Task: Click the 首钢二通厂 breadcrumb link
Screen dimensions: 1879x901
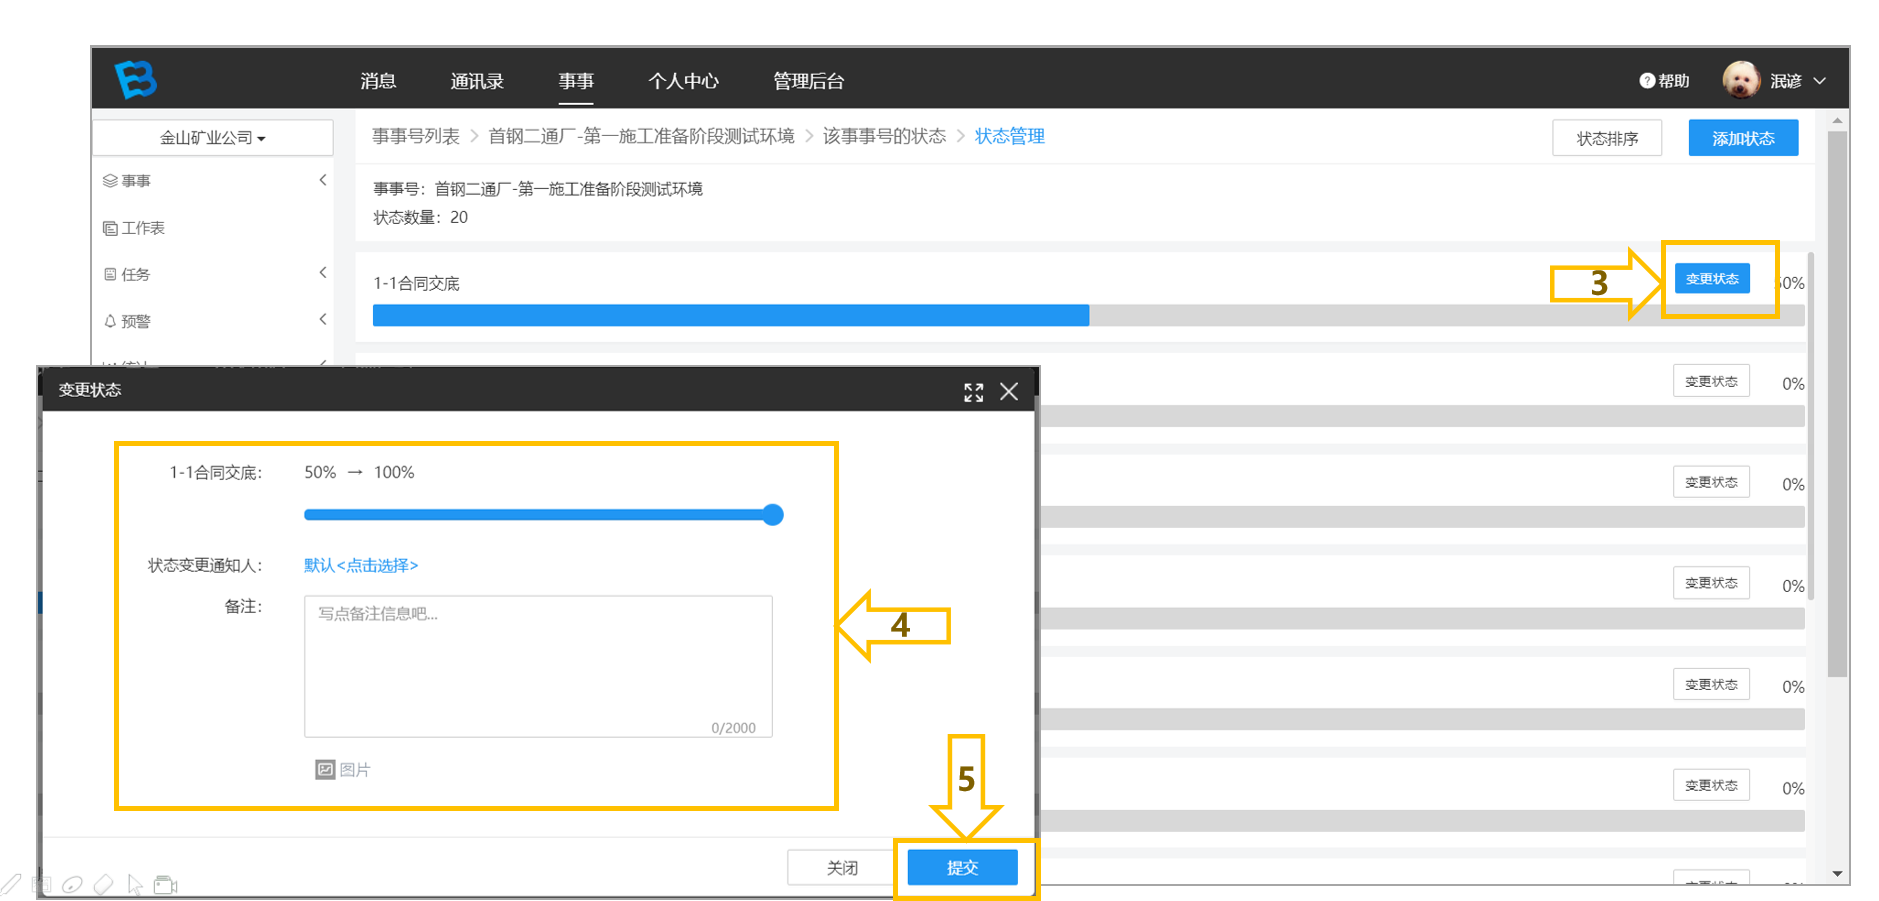Action: point(641,136)
